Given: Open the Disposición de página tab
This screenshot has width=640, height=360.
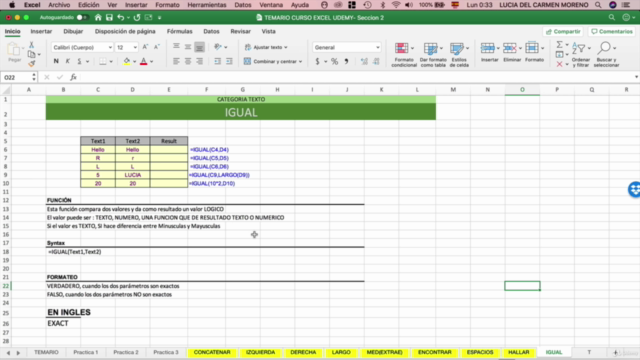Looking at the screenshot, I should click(125, 31).
